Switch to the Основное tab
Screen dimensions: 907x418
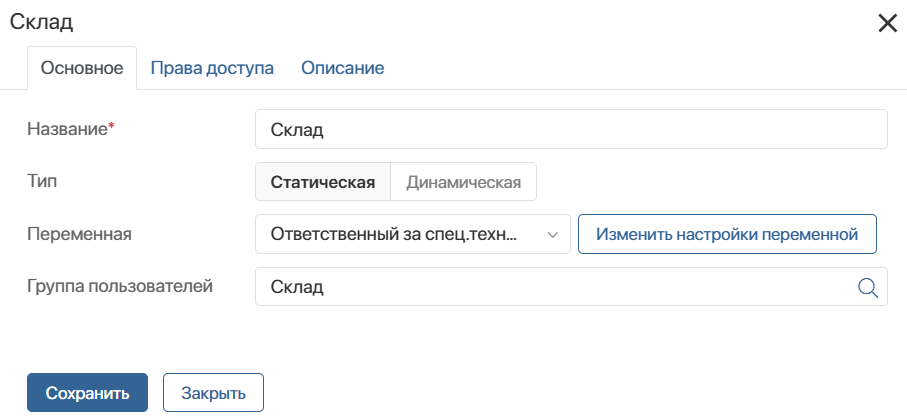[82, 68]
